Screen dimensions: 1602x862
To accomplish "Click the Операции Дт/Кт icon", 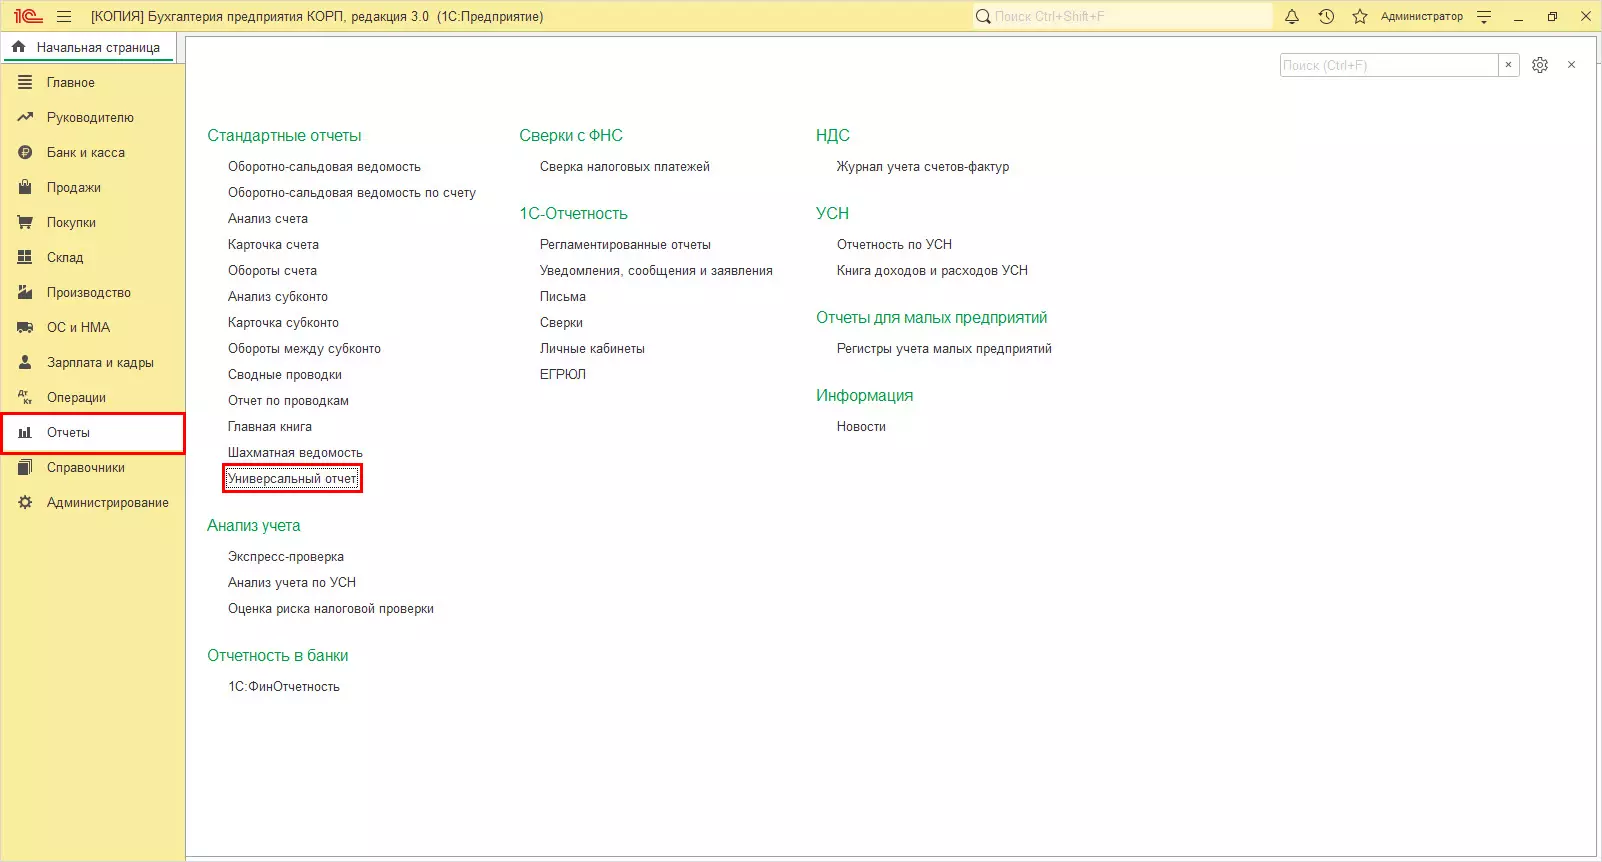I will coord(25,397).
